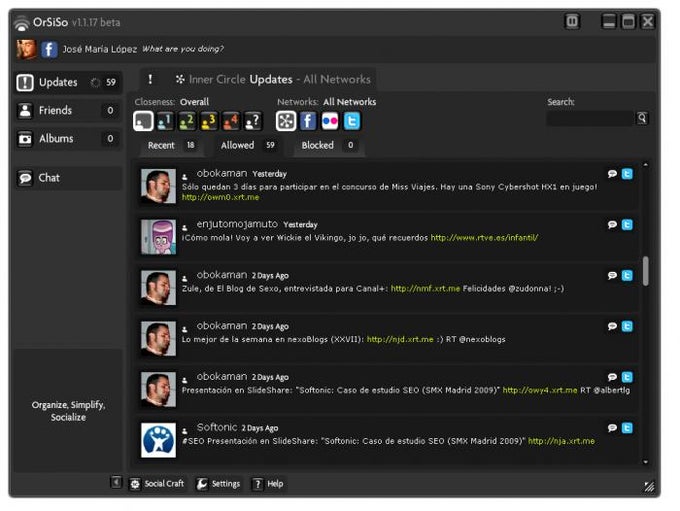Viewport: 680px width, 511px height.
Task: Open link http://nja.xrt.me
Action: 561,441
